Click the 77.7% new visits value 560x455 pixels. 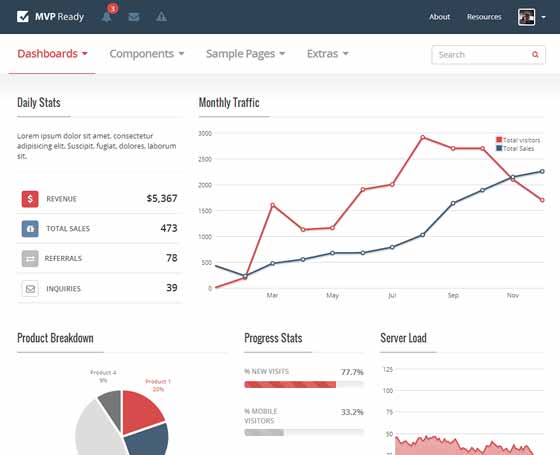click(x=352, y=372)
